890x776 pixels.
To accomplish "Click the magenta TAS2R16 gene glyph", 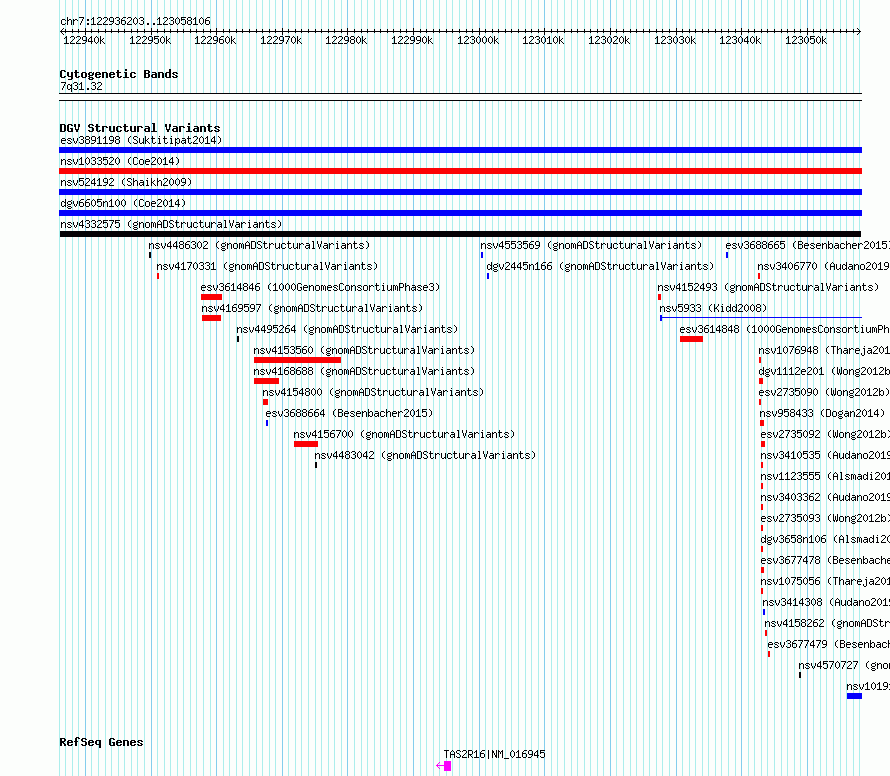I will pos(444,766).
